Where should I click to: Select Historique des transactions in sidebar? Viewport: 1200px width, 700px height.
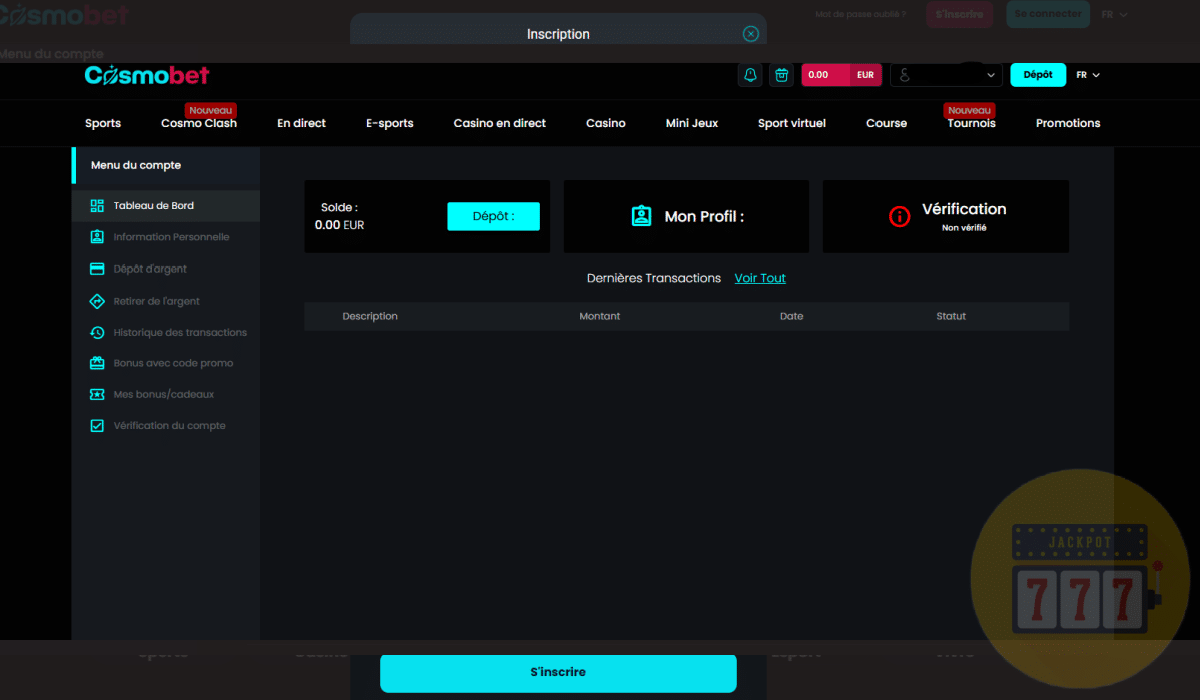tap(166, 332)
